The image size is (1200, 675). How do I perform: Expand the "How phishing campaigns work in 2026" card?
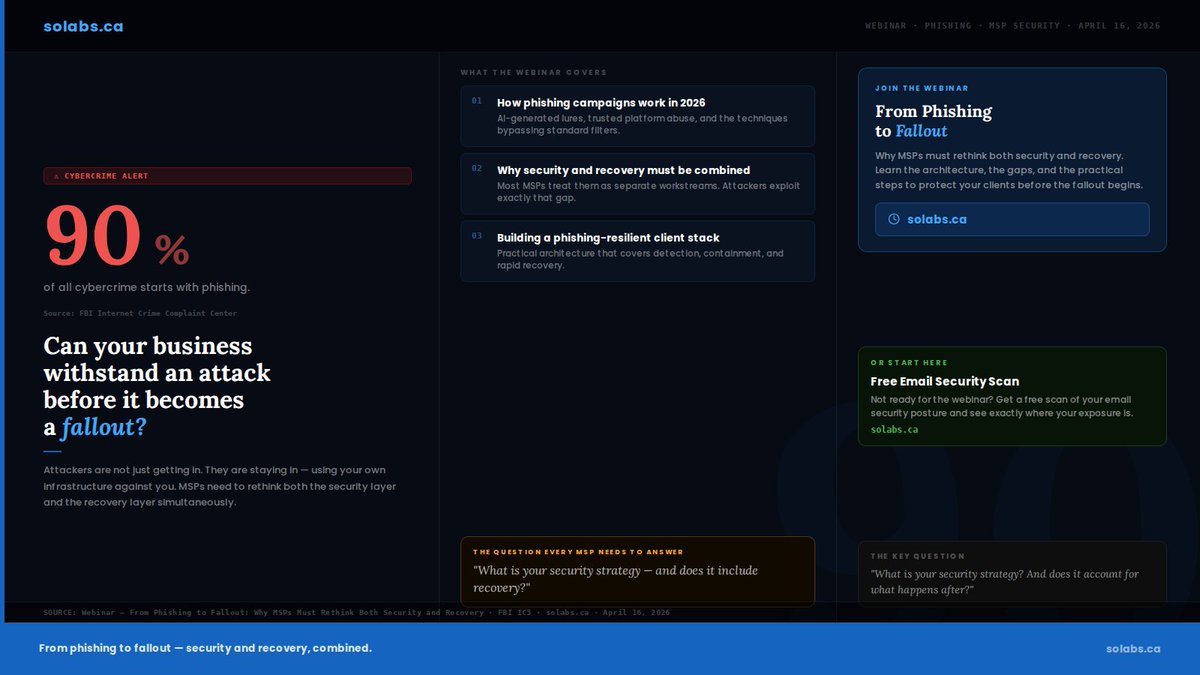[637, 115]
